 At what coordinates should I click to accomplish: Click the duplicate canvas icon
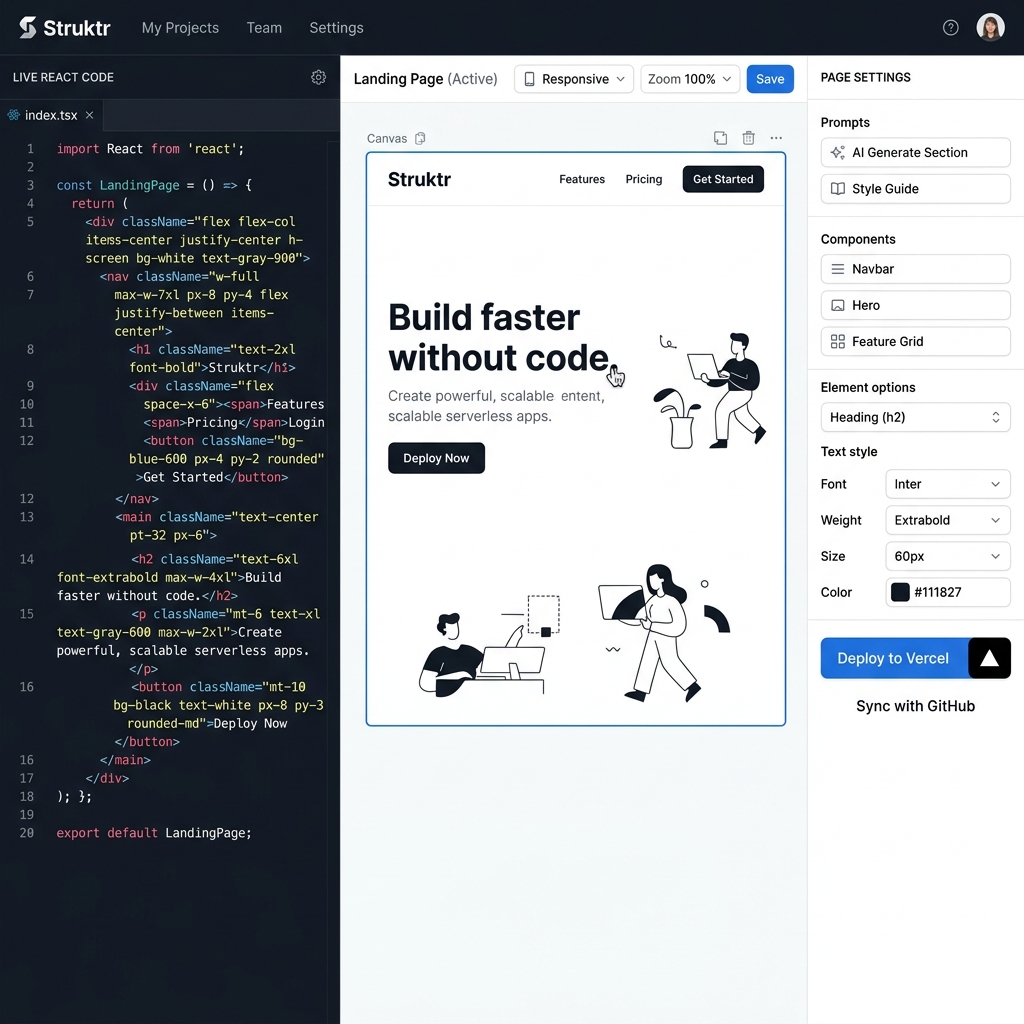720,138
